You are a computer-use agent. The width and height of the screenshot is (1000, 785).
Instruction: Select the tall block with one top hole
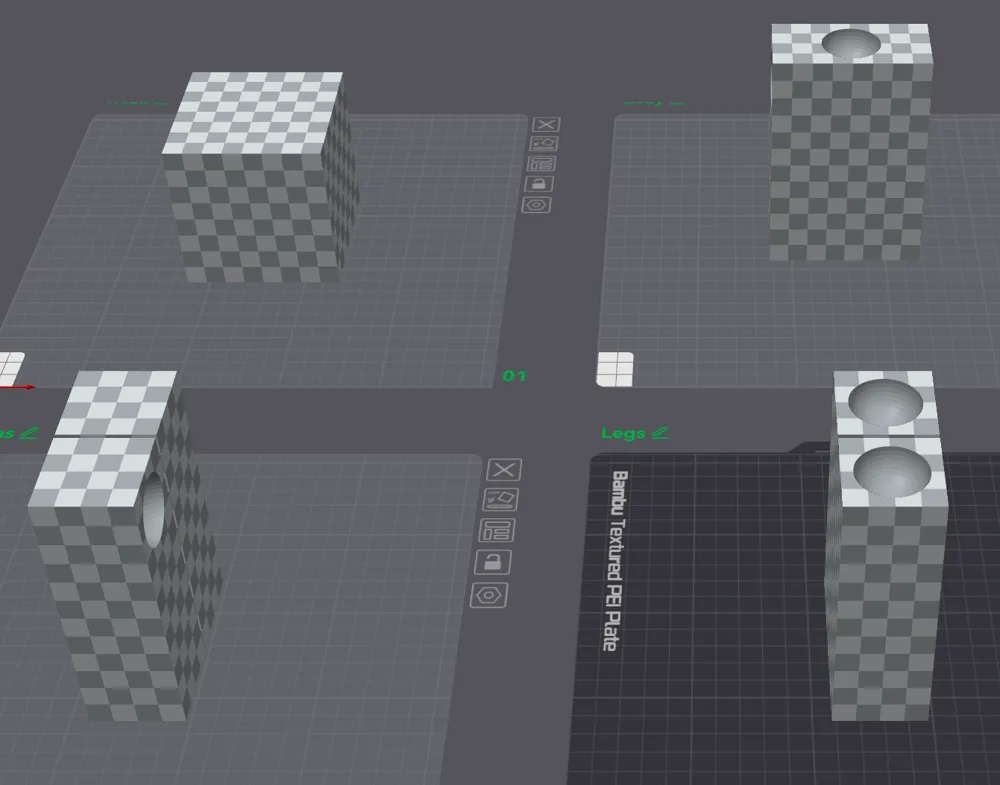click(x=850, y=142)
